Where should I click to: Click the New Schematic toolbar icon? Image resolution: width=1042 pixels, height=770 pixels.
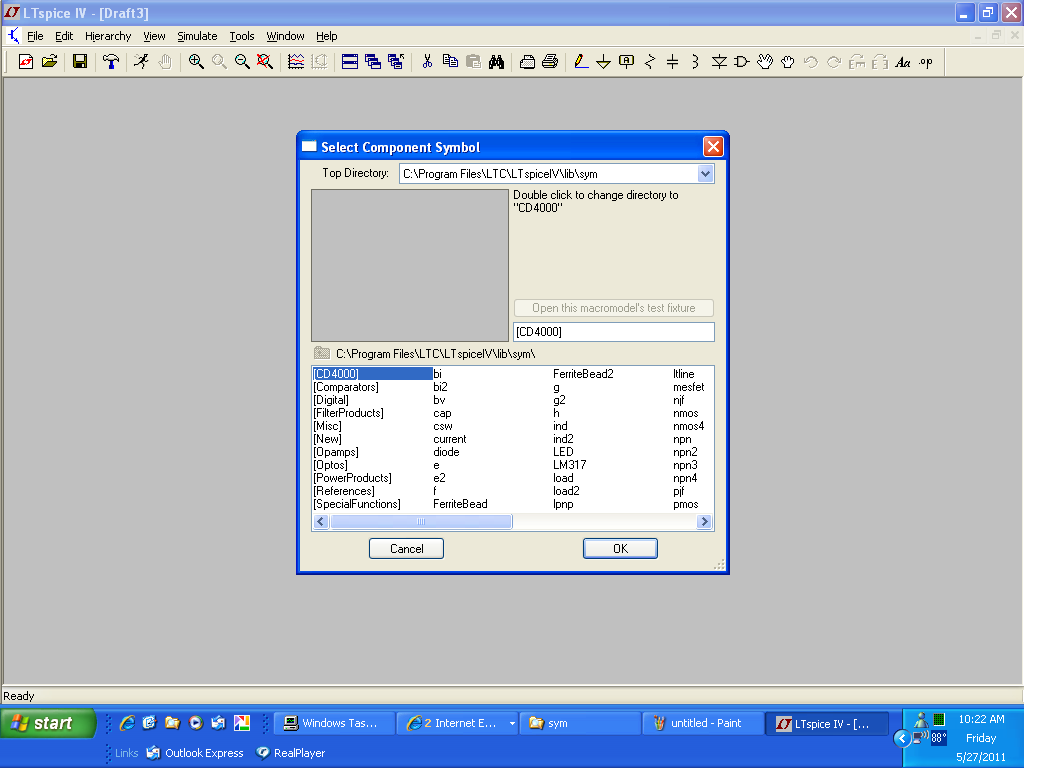click(26, 62)
